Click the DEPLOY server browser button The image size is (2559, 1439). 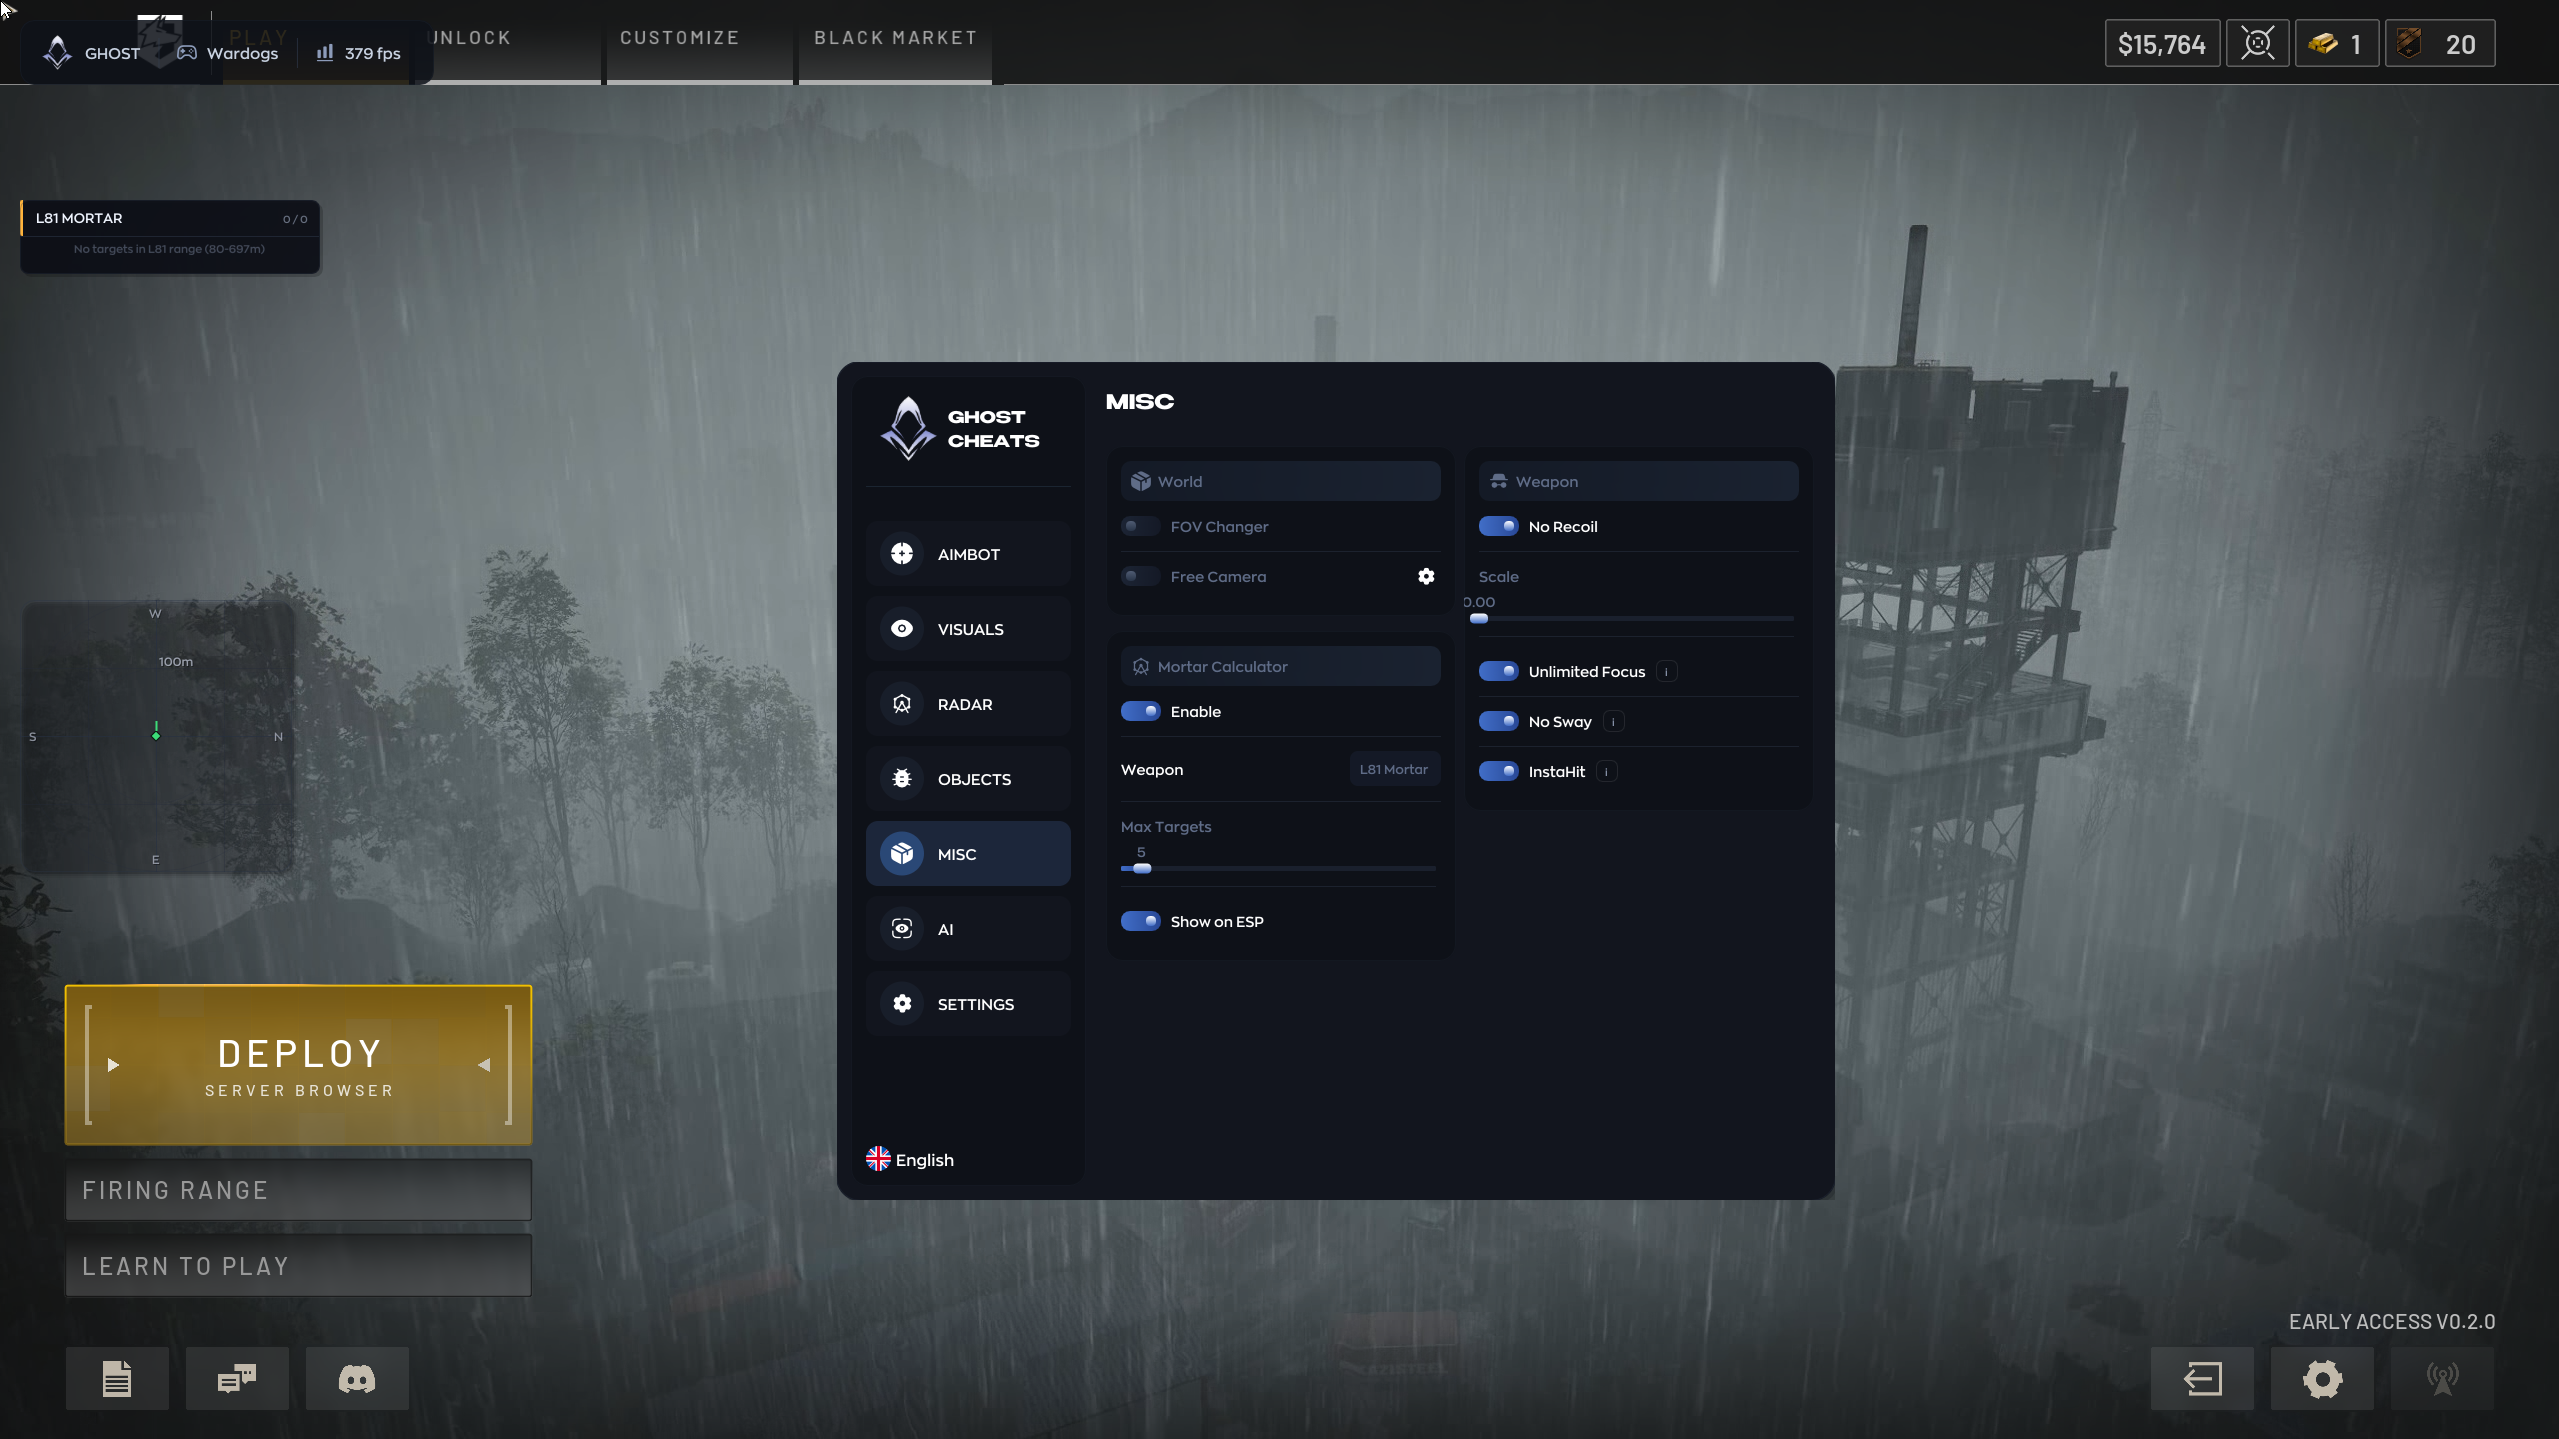click(298, 1065)
